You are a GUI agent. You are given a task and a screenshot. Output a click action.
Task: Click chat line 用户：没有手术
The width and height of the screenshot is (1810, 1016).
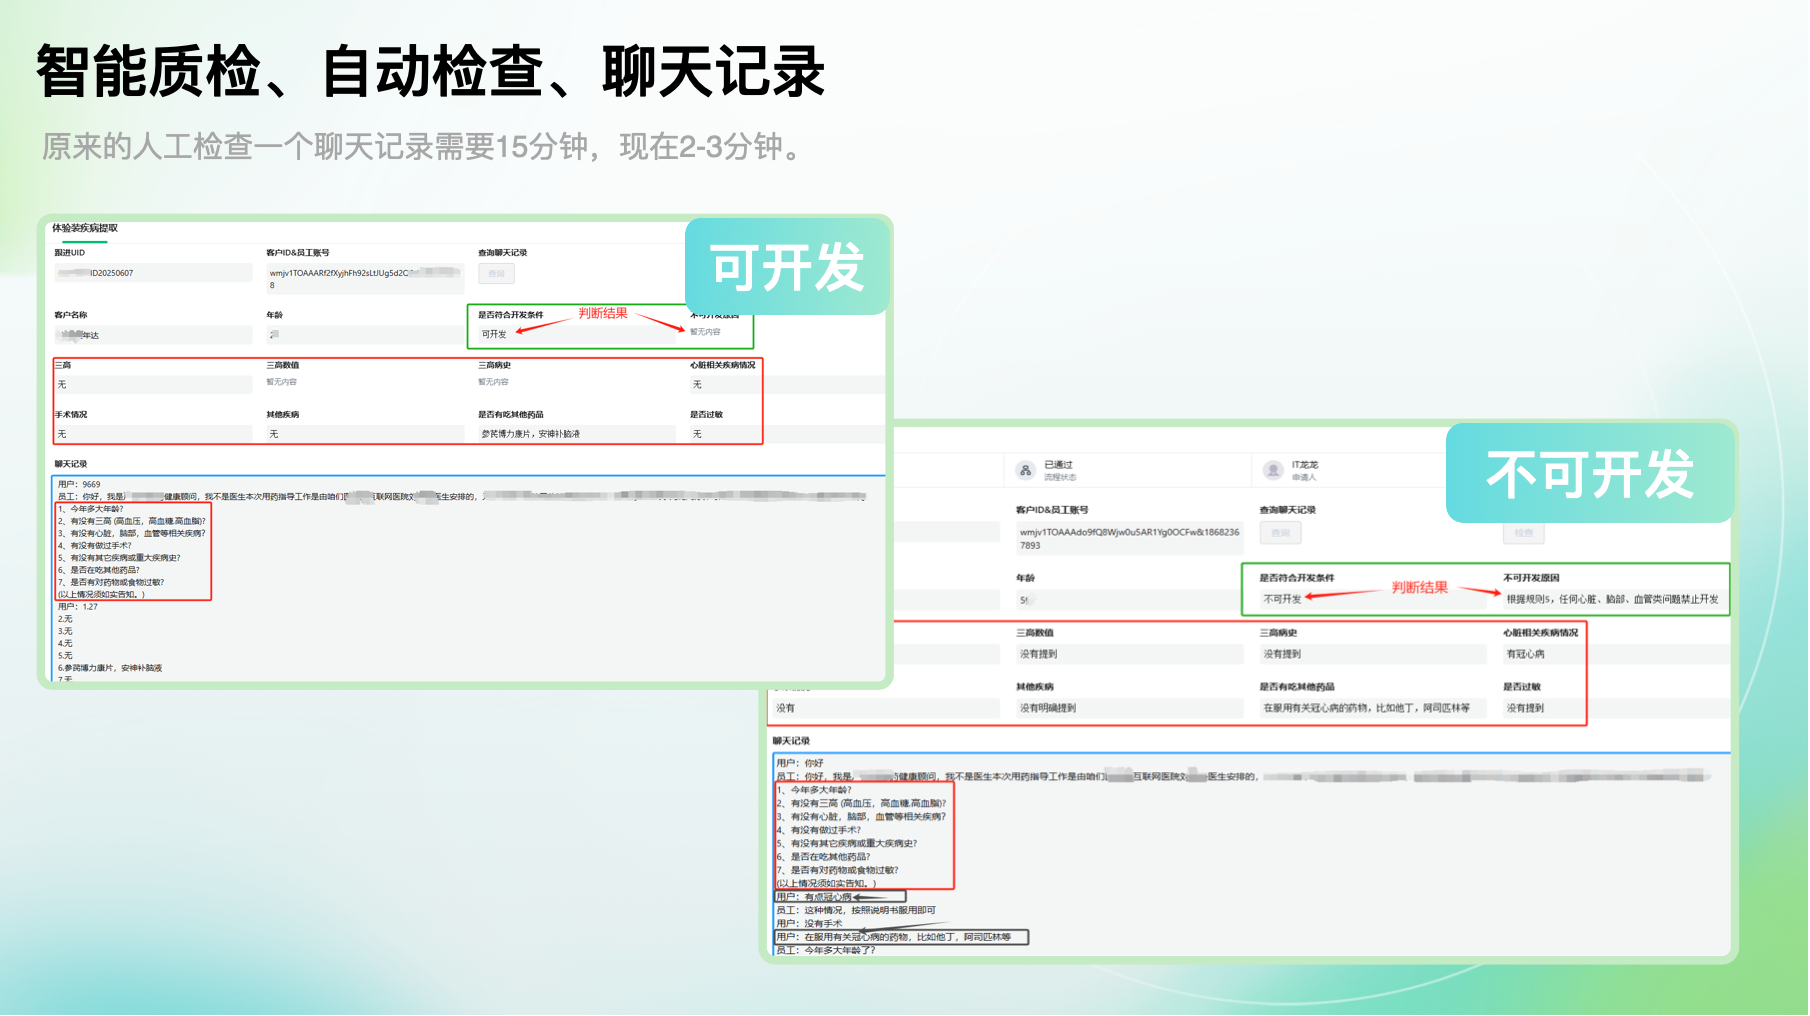click(x=809, y=924)
